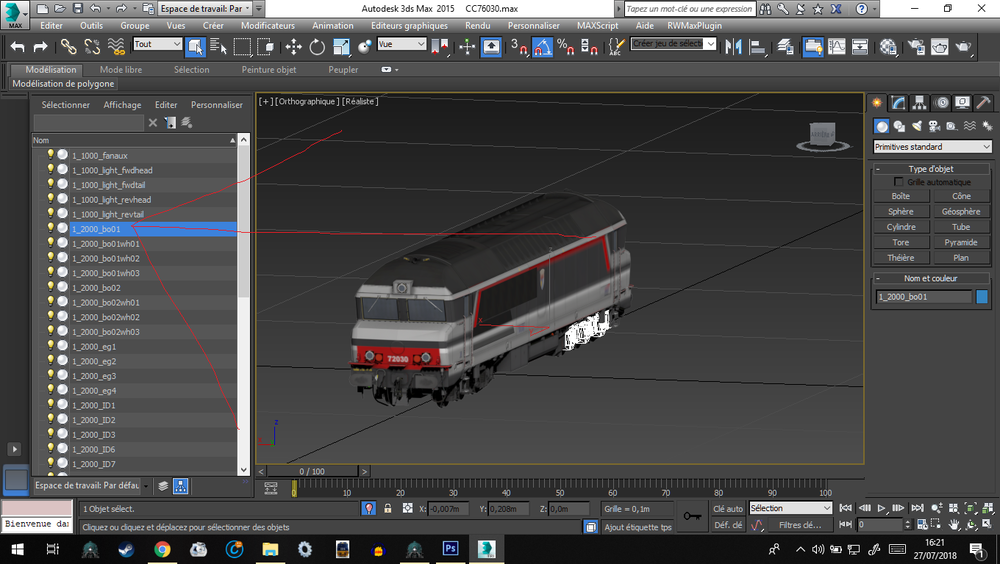This screenshot has width=1000, height=564.
Task: Toggle the 3D Snaps icon
Action: coord(519,47)
